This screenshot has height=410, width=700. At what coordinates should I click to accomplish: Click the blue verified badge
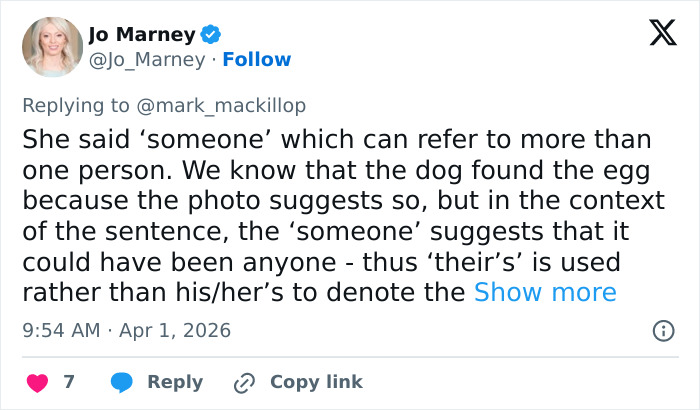(211, 34)
